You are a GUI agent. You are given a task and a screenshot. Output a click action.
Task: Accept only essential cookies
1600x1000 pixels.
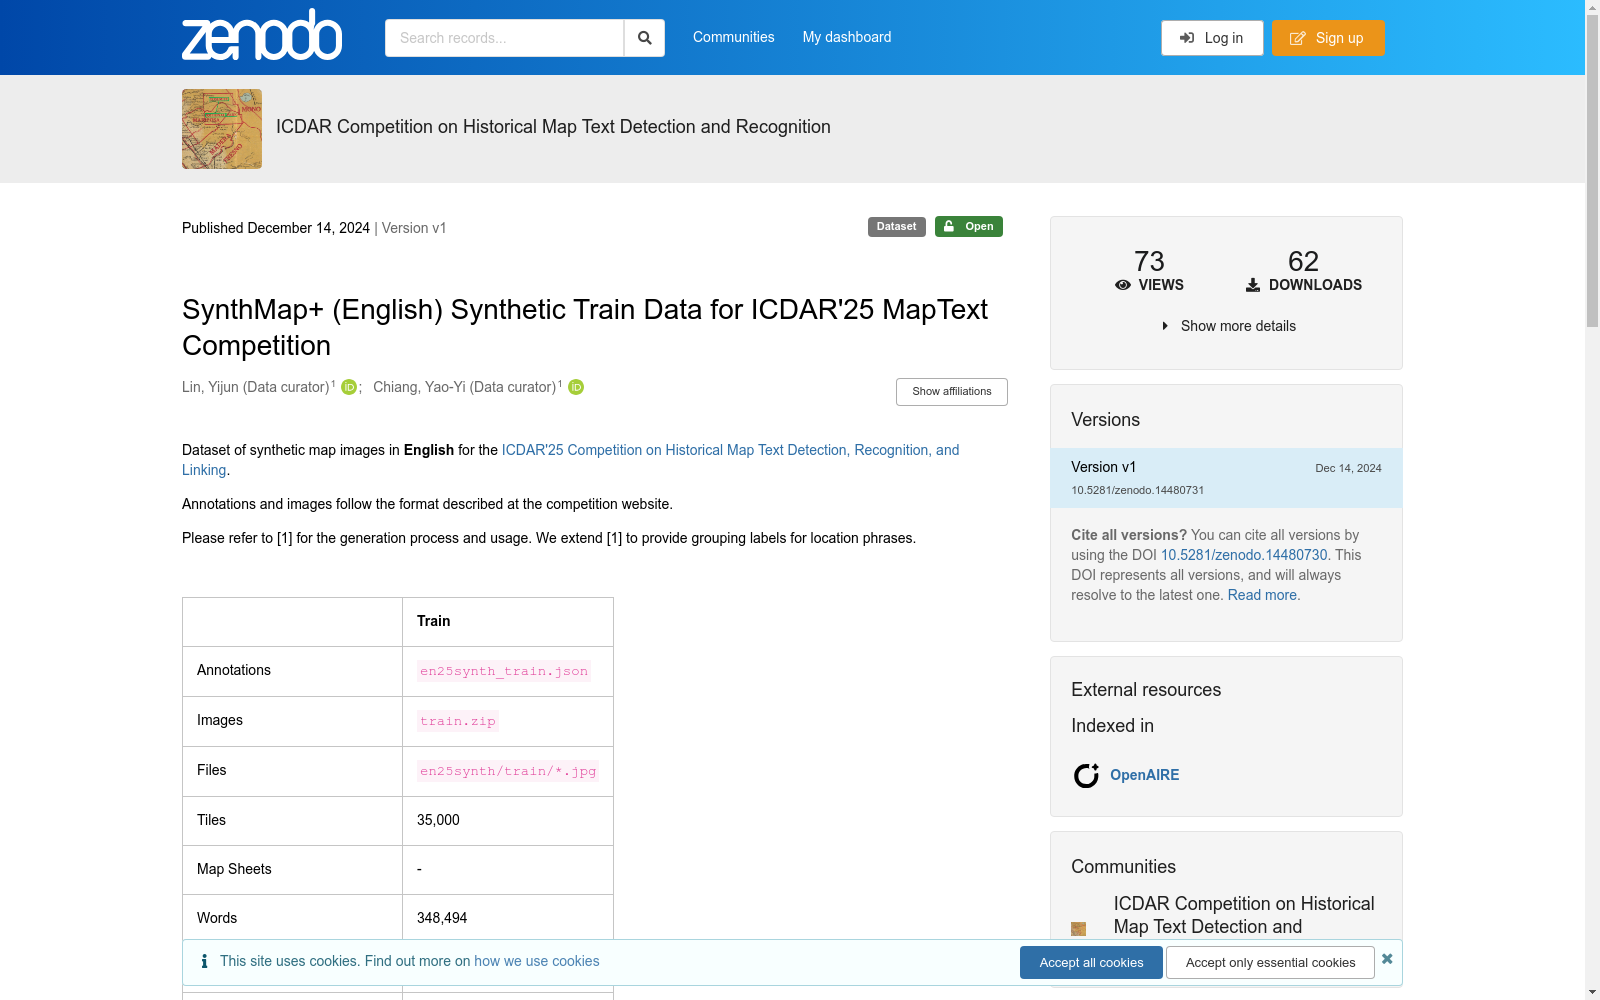point(1271,963)
